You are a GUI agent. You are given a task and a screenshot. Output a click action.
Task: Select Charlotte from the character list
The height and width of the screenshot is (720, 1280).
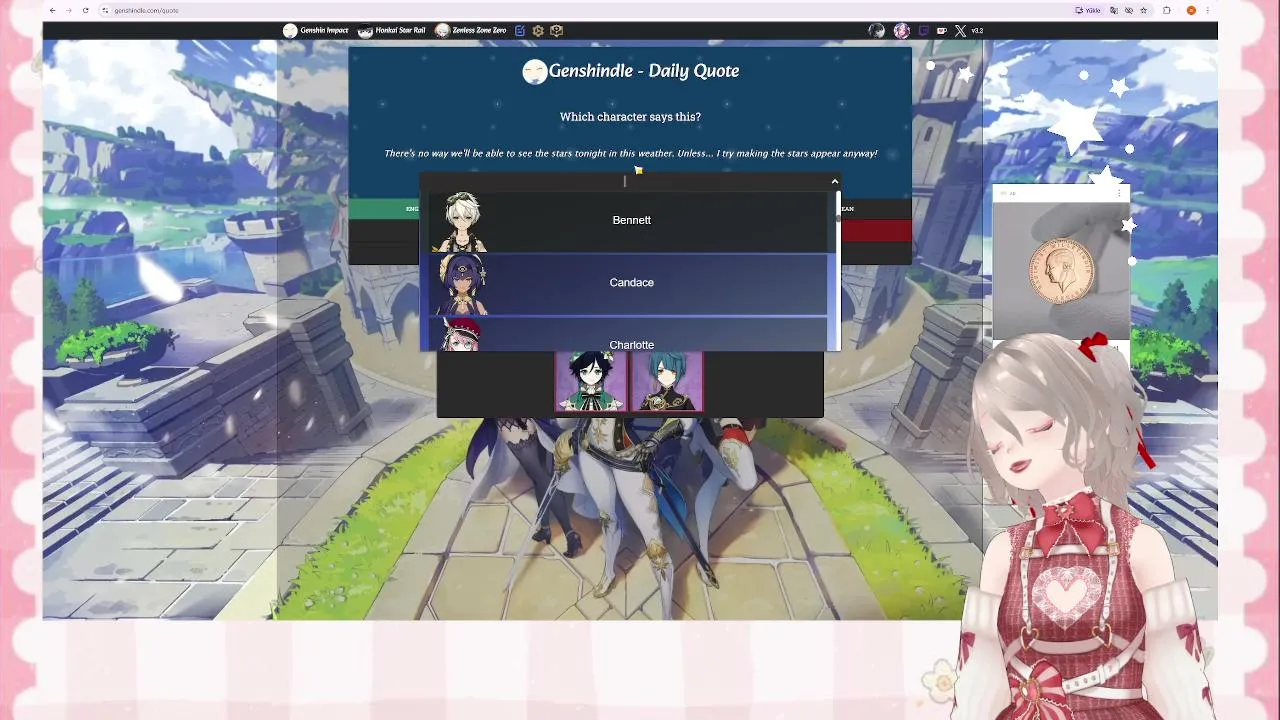point(628,335)
